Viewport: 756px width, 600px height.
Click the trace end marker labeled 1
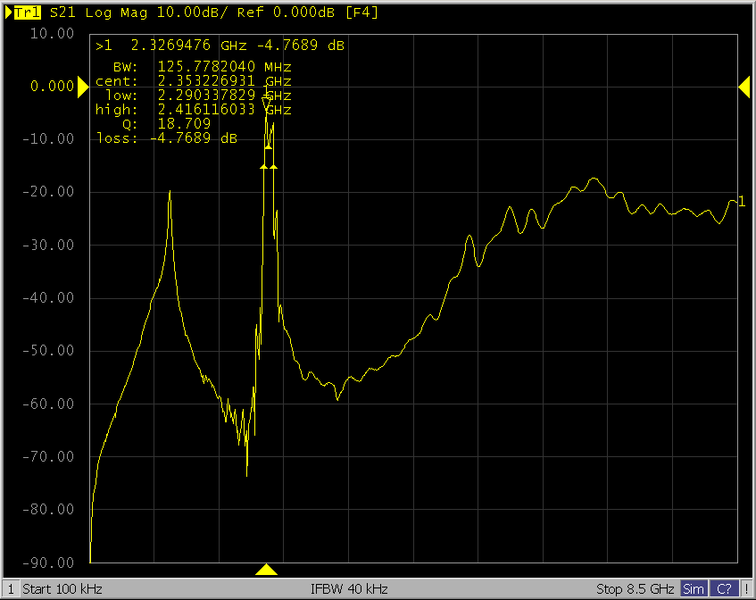[x=741, y=202]
